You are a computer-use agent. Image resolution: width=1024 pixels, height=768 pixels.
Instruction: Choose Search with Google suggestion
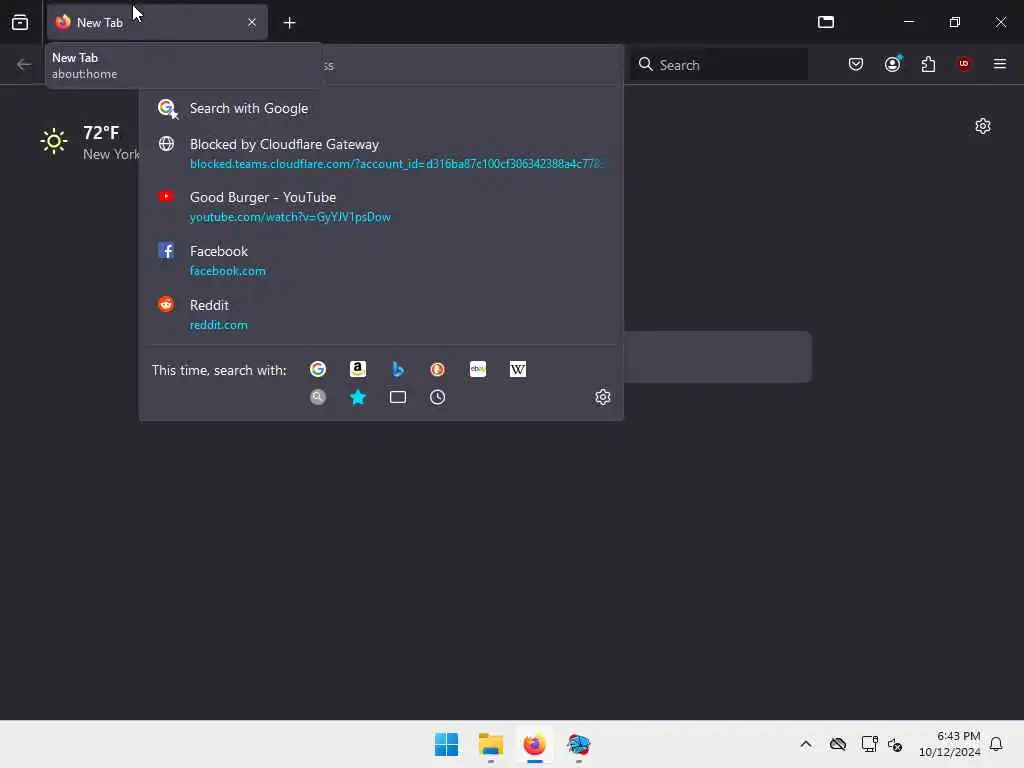pyautogui.click(x=381, y=108)
